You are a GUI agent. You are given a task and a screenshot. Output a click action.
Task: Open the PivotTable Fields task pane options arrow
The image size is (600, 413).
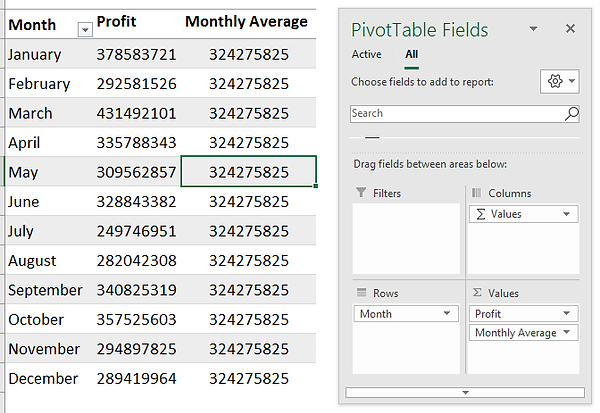(533, 29)
